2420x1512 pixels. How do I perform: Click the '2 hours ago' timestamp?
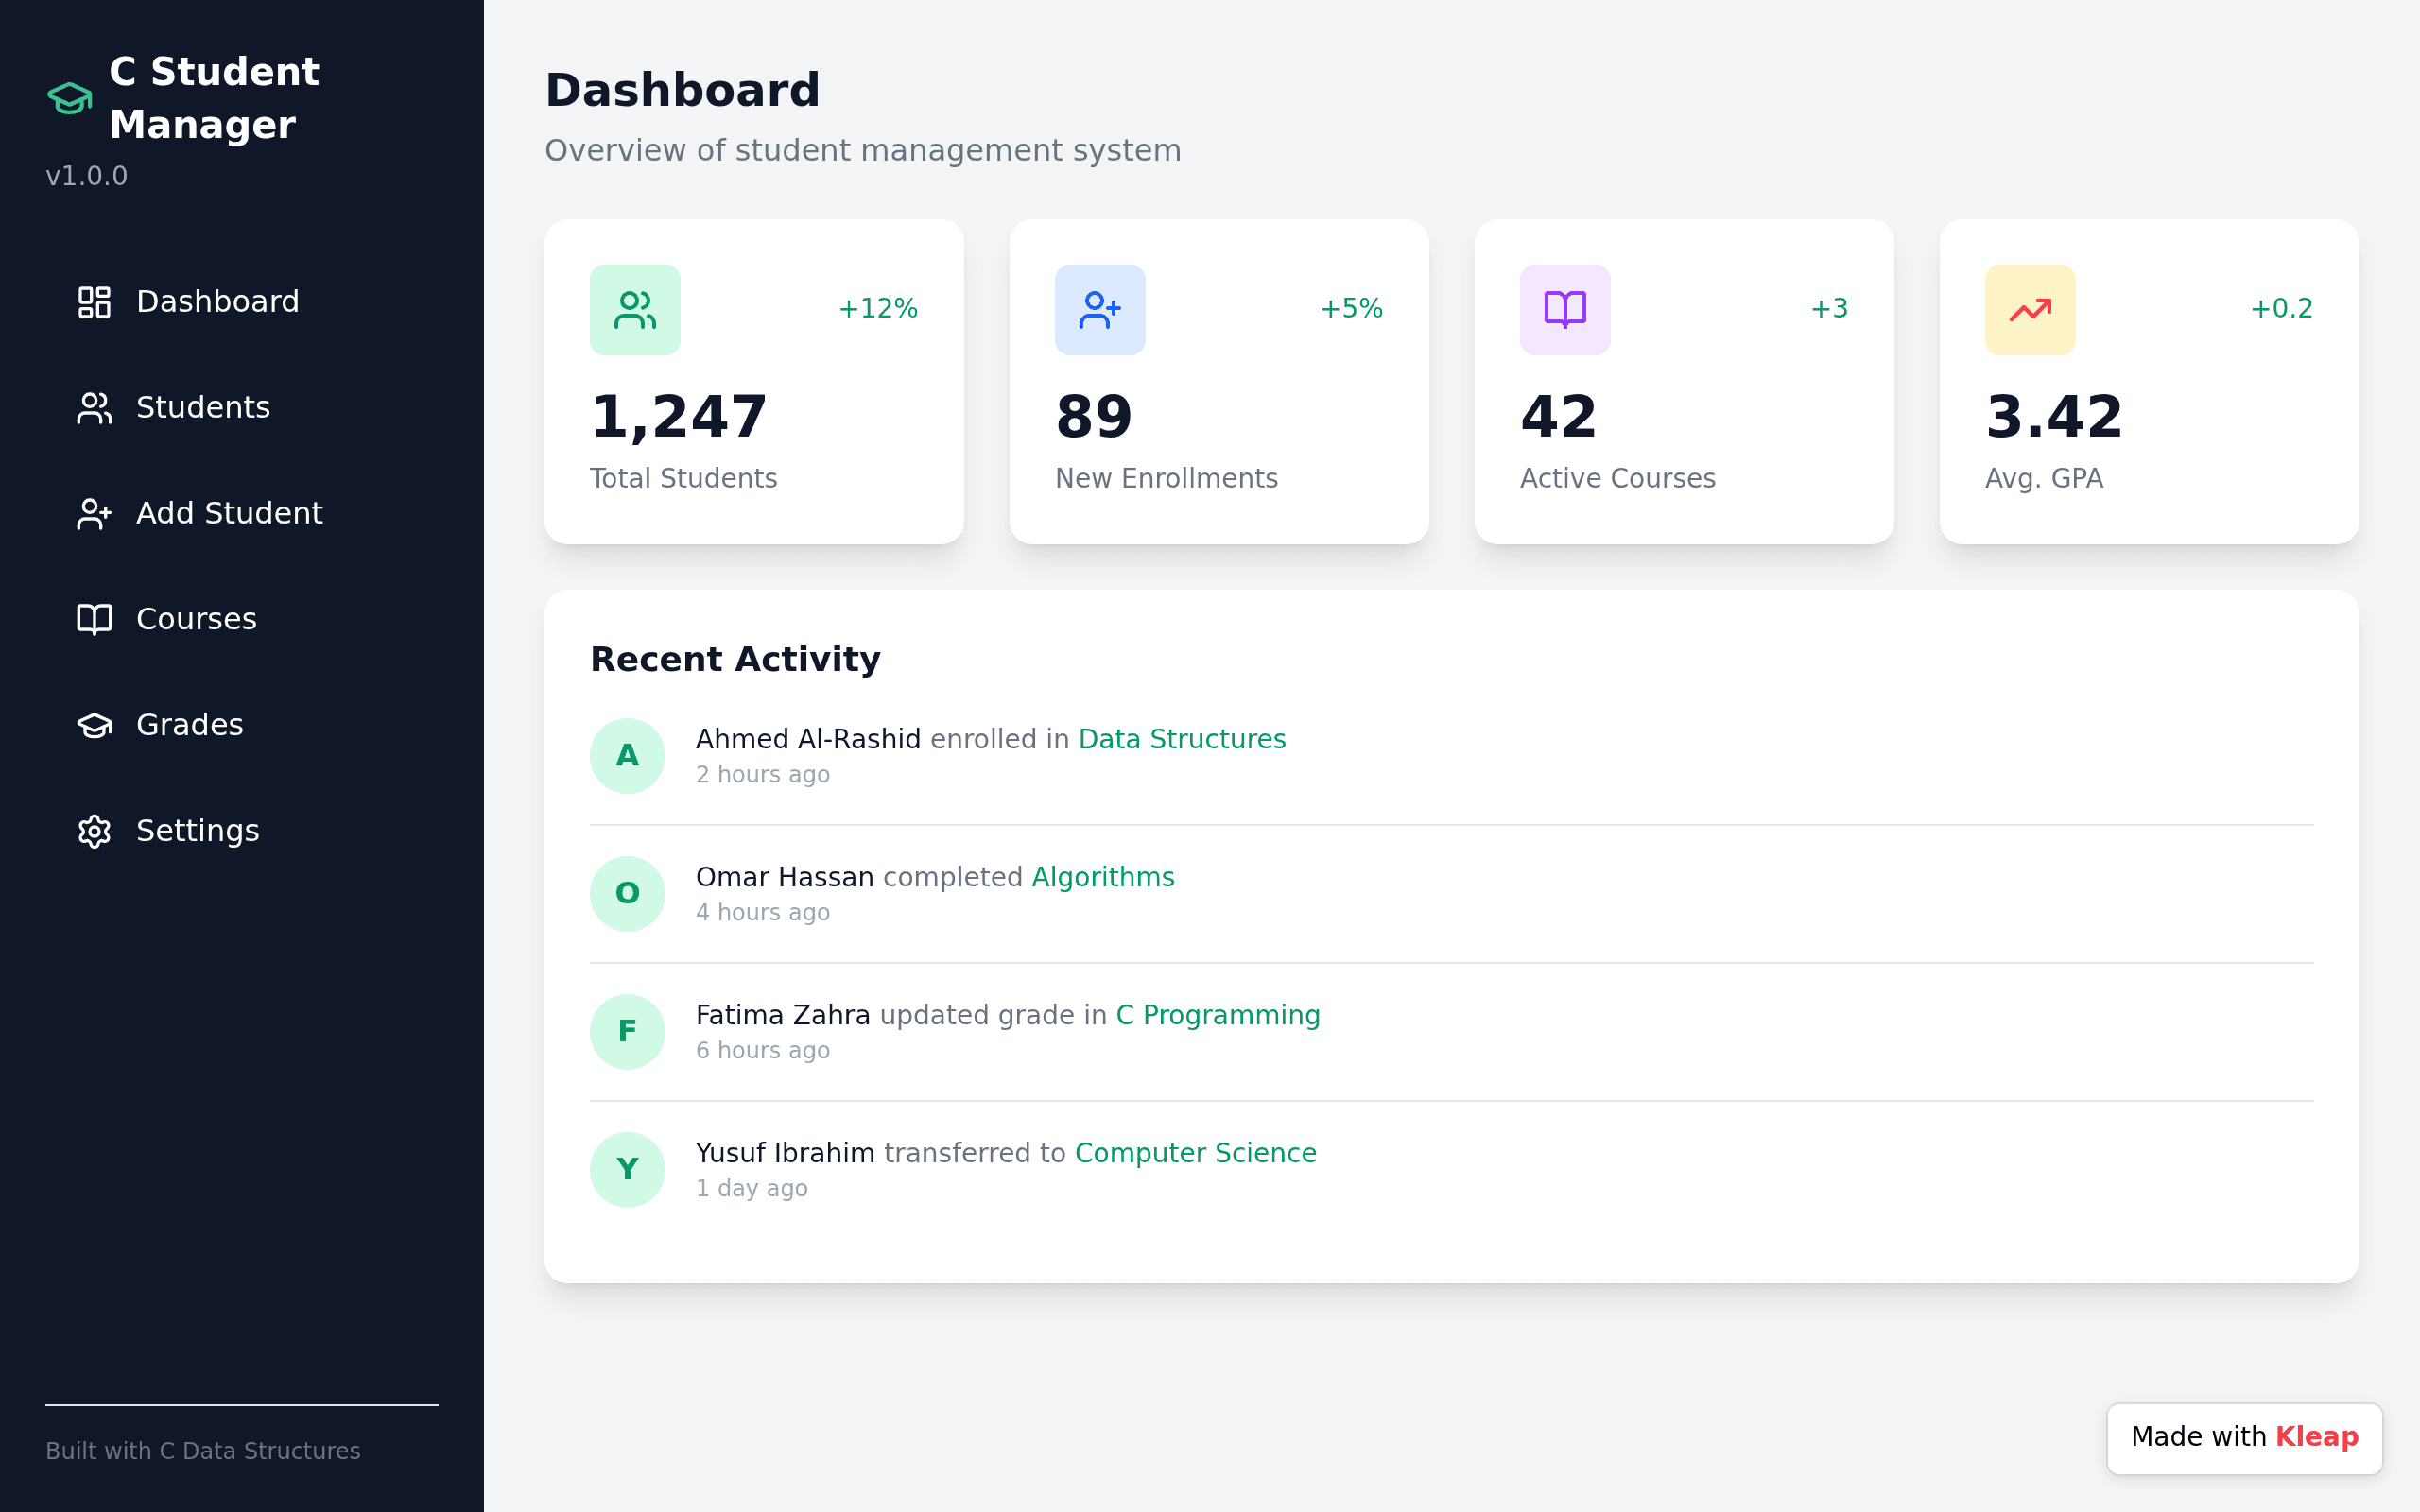[x=763, y=775]
